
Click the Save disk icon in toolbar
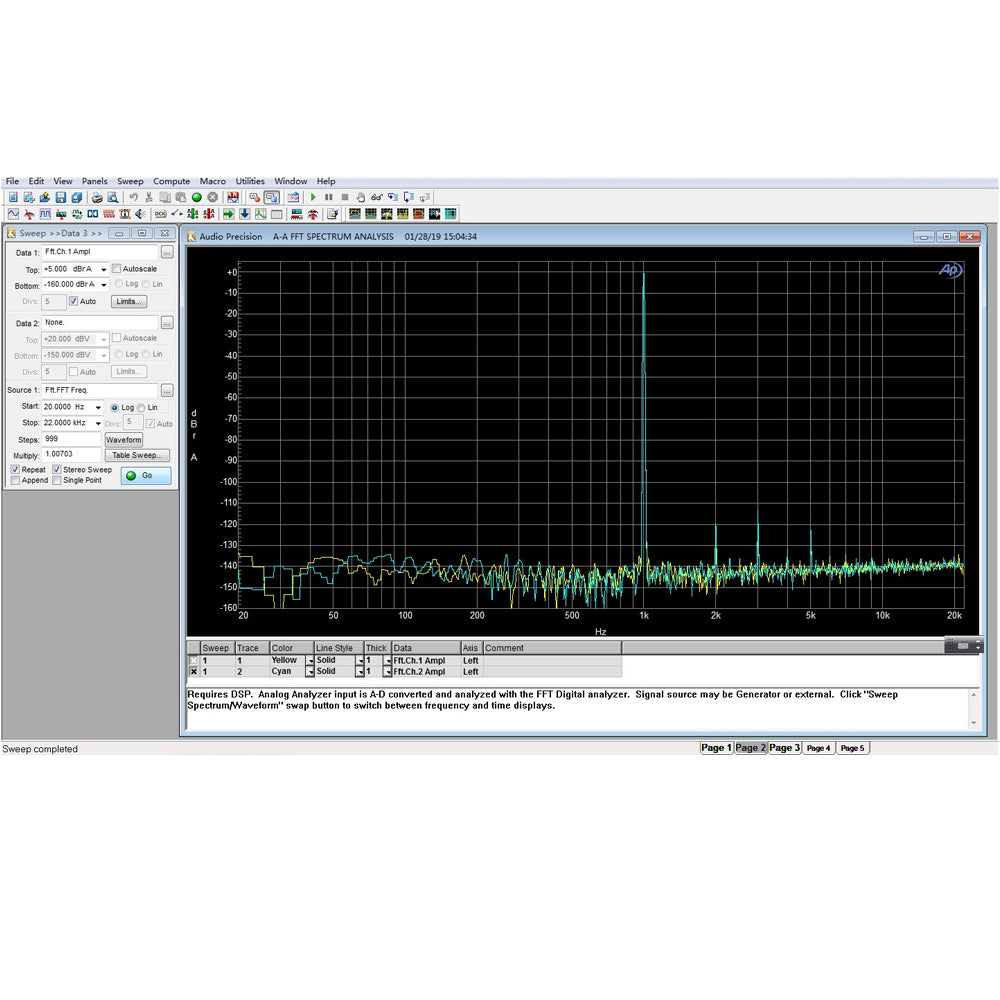click(x=61, y=197)
